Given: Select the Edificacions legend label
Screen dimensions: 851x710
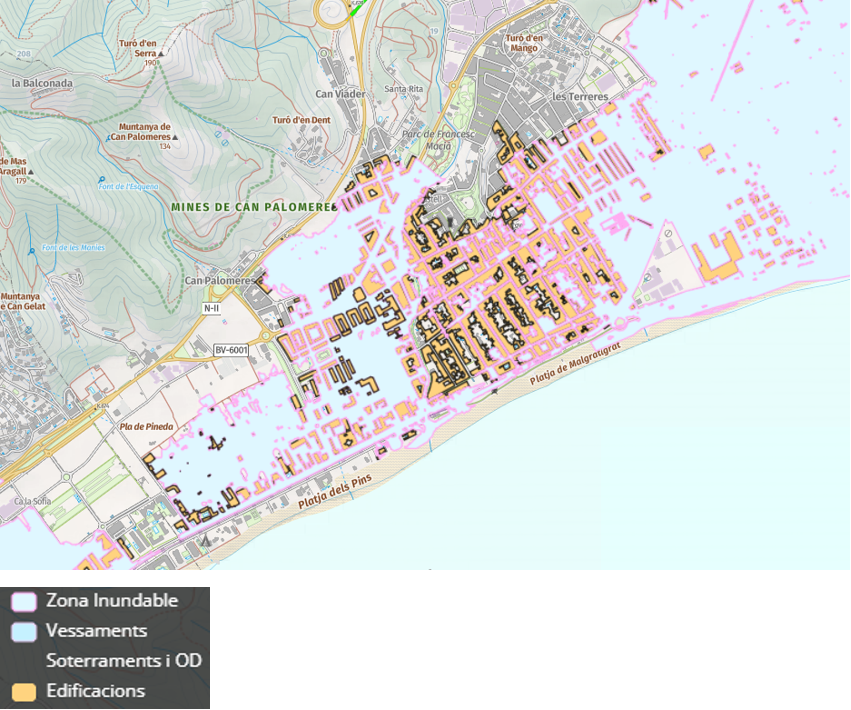Looking at the screenshot, I should [95, 691].
